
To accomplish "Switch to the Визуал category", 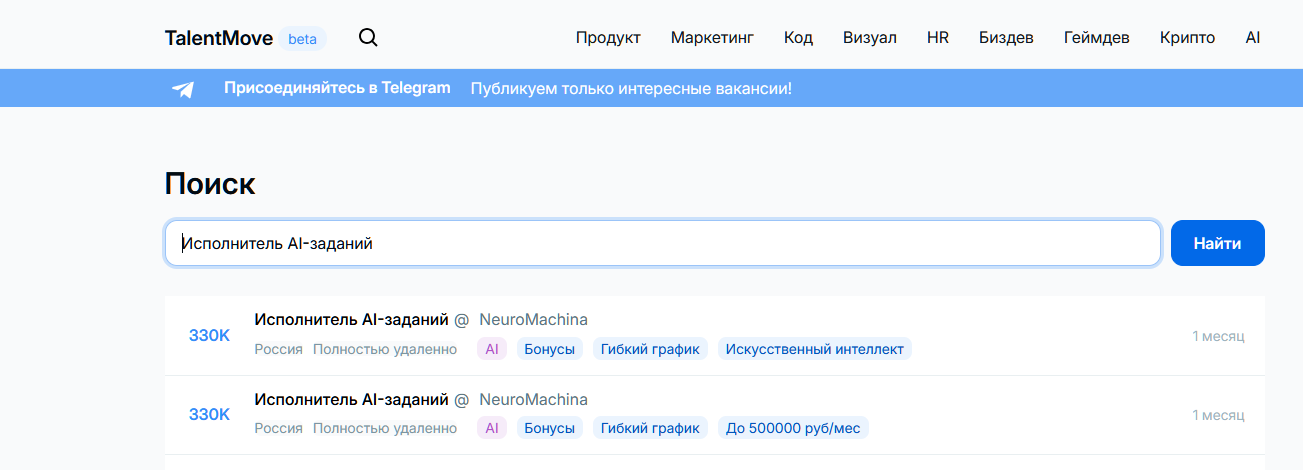I will pyautogui.click(x=870, y=38).
